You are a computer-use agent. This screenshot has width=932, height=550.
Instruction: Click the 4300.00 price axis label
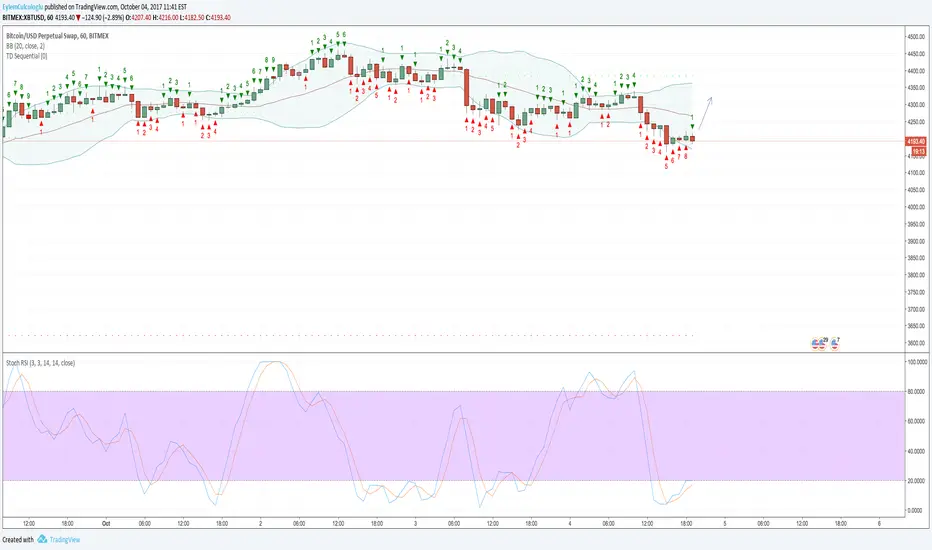[916, 105]
